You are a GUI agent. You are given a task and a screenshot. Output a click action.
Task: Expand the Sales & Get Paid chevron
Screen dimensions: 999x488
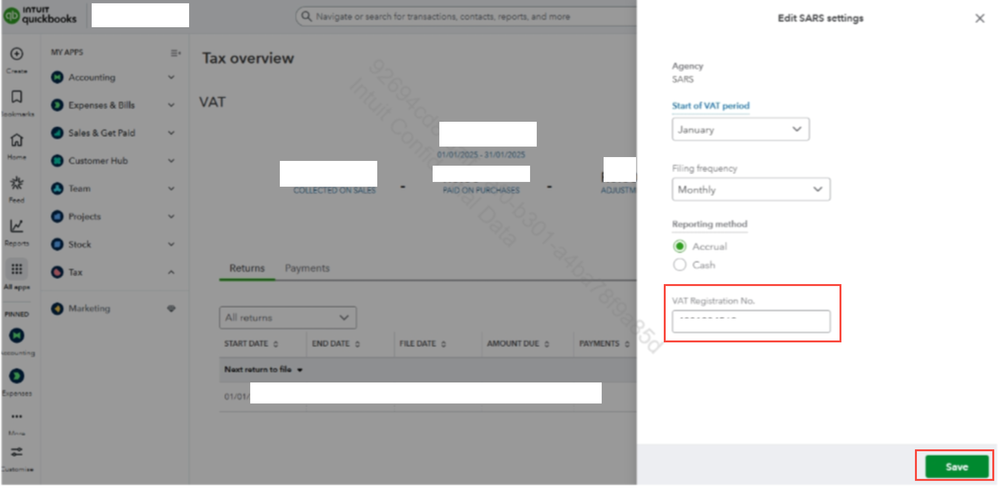(171, 133)
